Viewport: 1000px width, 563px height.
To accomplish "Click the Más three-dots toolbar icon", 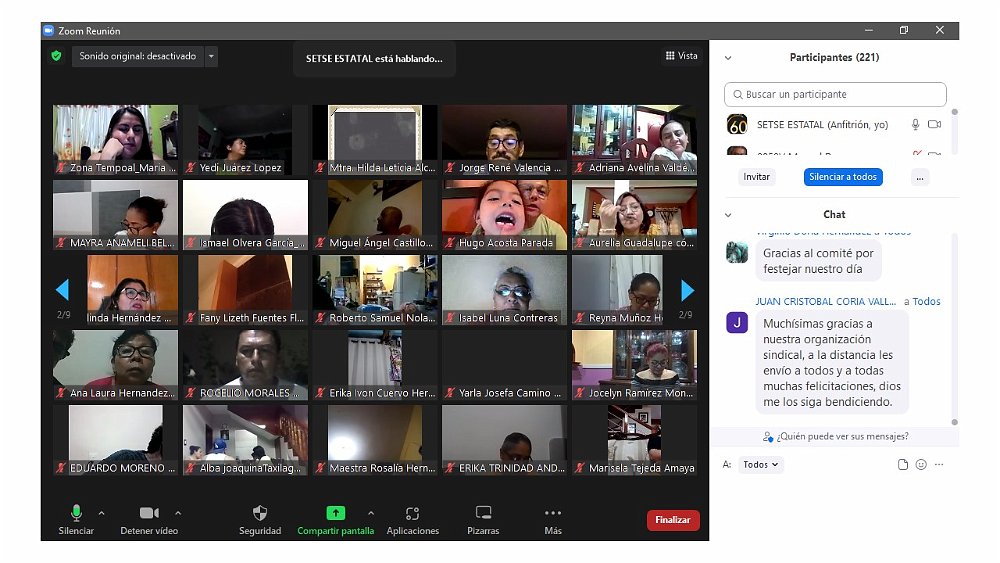I will pos(553,514).
